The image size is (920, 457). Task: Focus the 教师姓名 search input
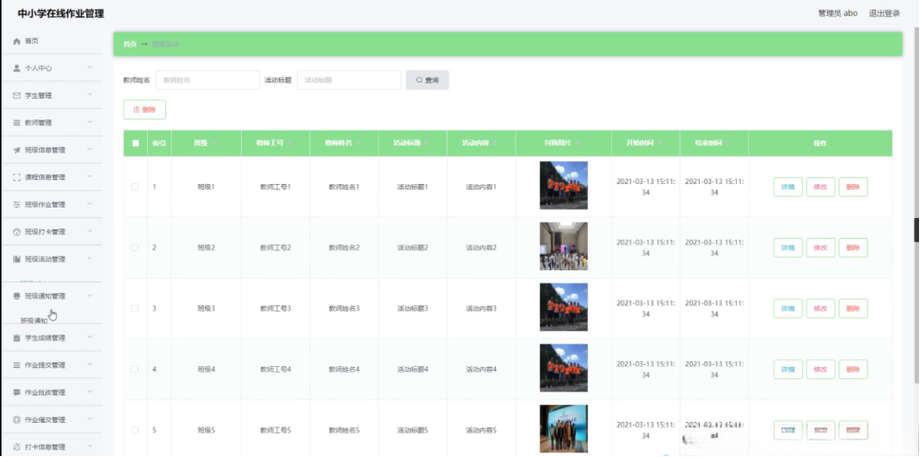tap(208, 80)
